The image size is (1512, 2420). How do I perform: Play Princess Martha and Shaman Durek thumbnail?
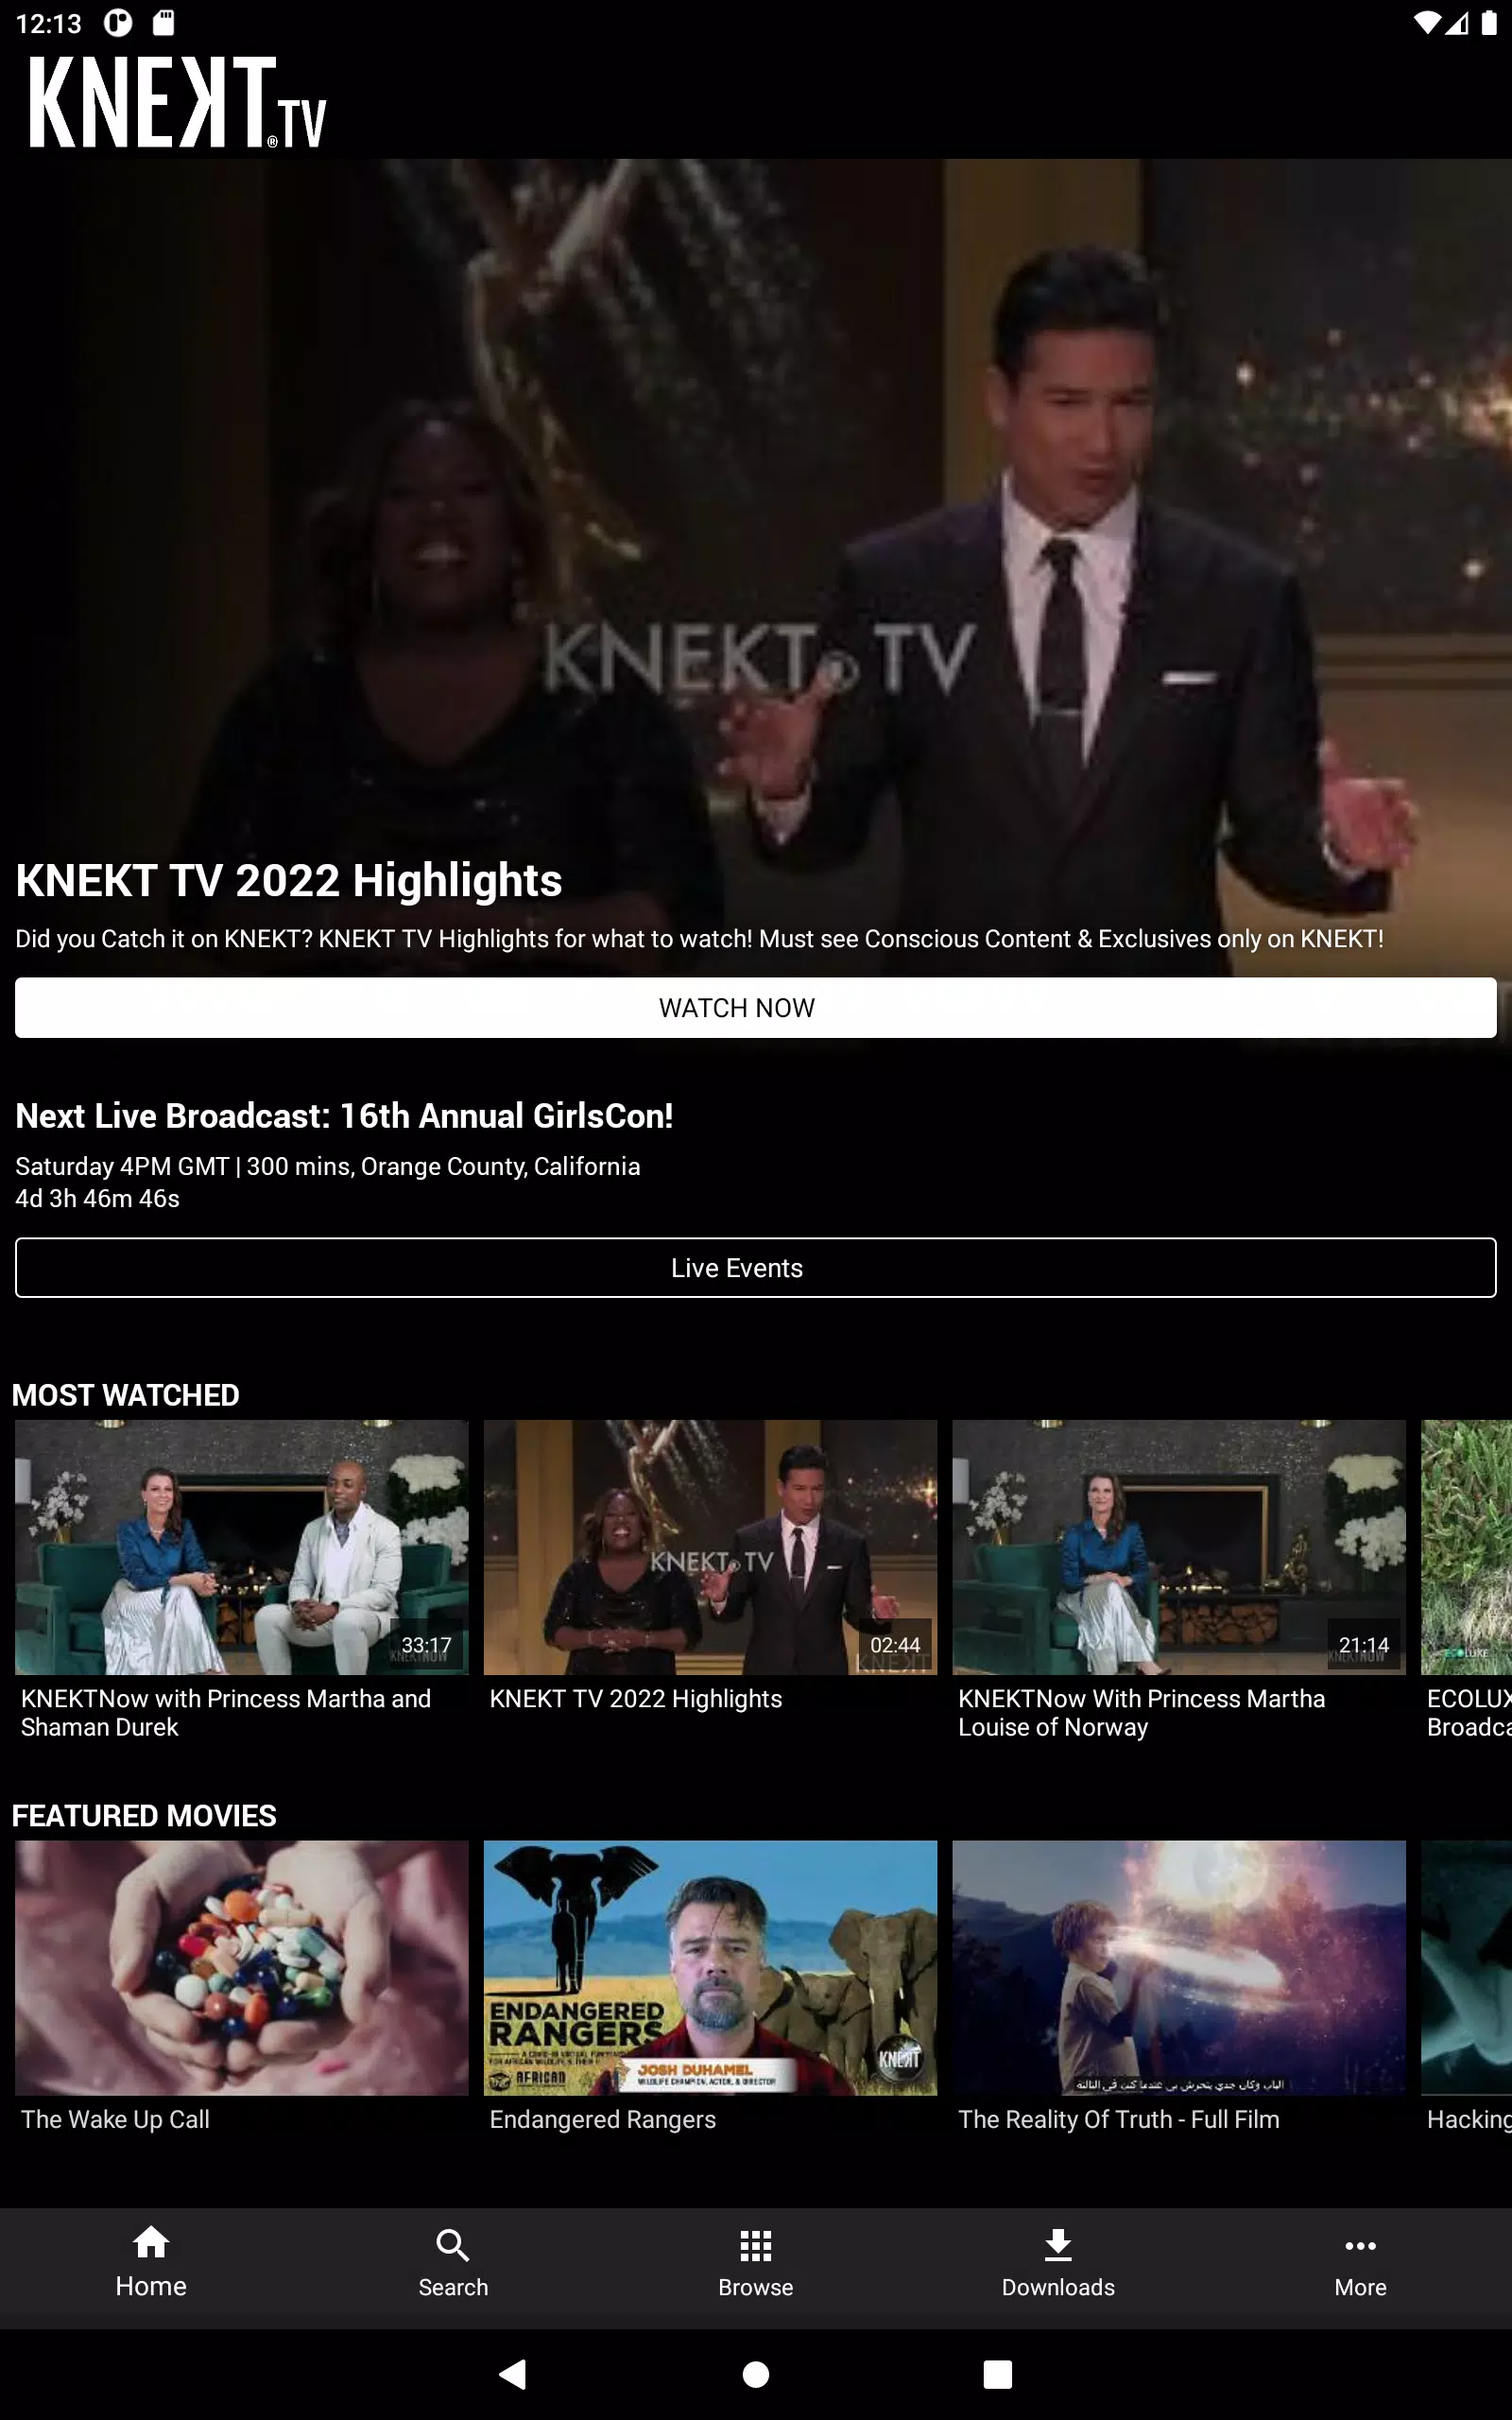242,1547
